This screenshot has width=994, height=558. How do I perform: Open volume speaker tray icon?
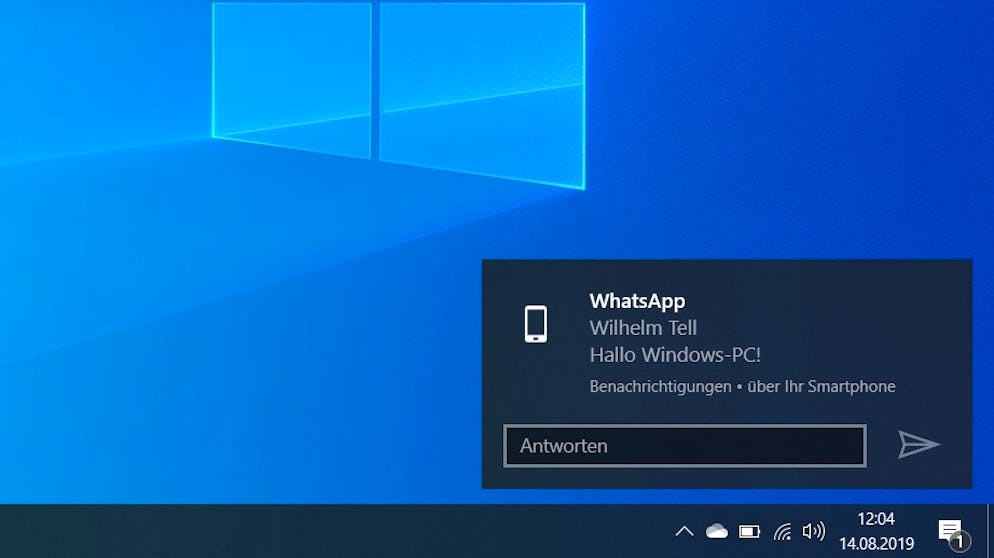813,531
